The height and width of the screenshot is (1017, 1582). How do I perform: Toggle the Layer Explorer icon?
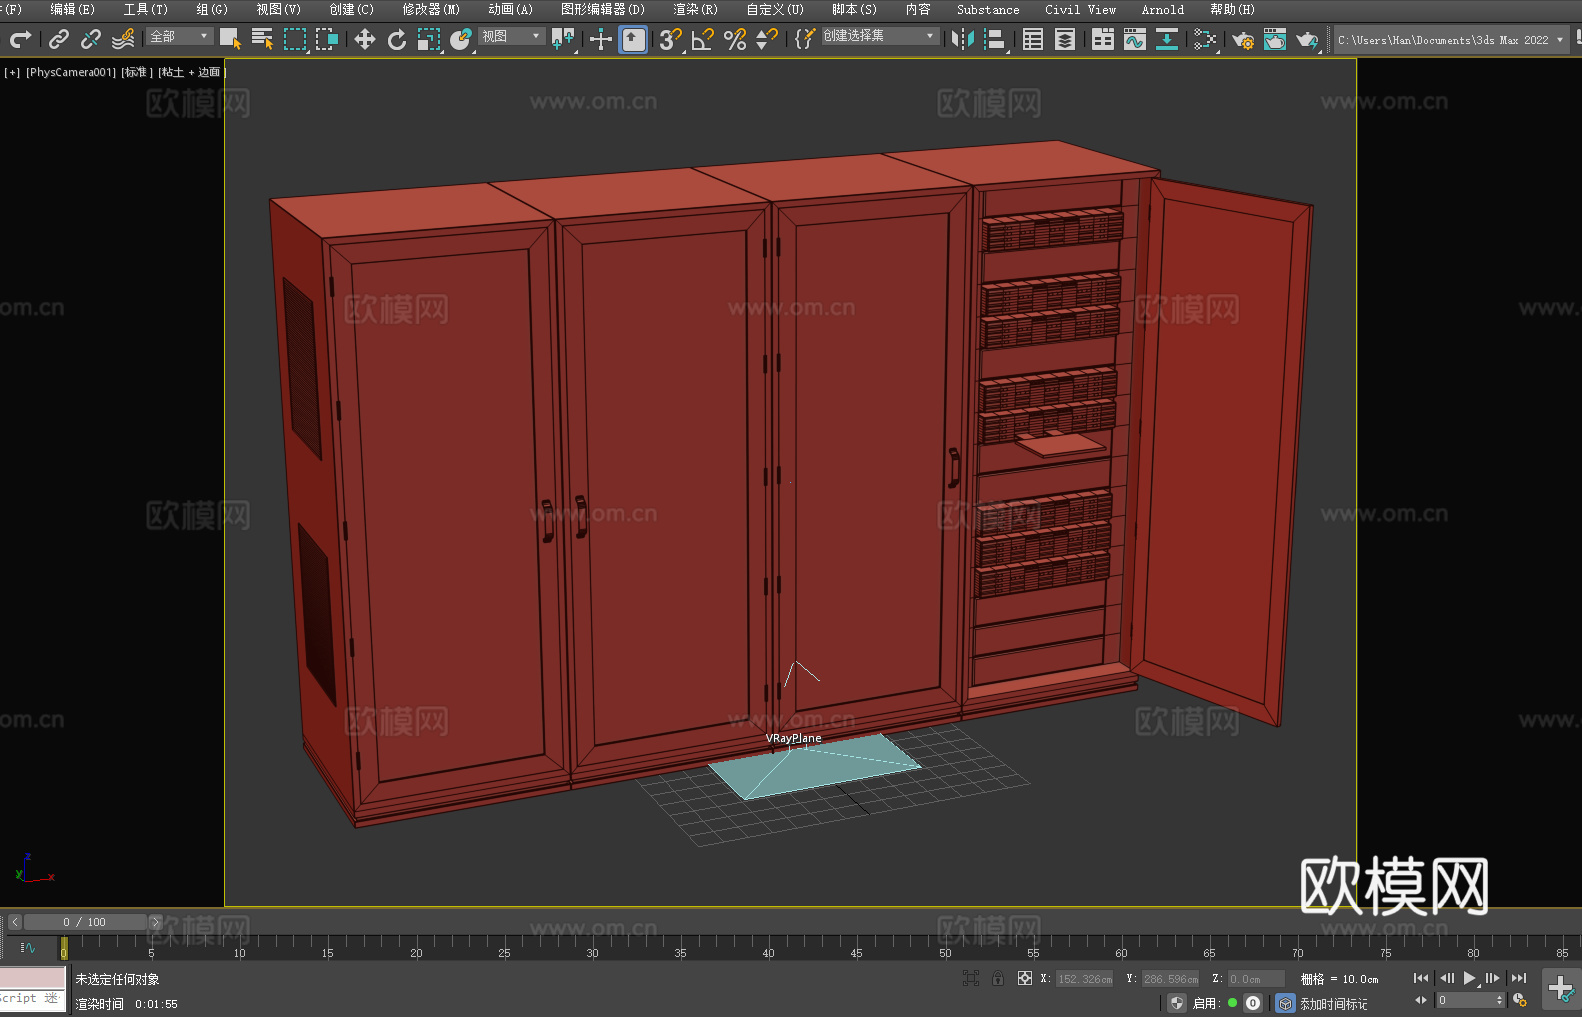[1065, 39]
